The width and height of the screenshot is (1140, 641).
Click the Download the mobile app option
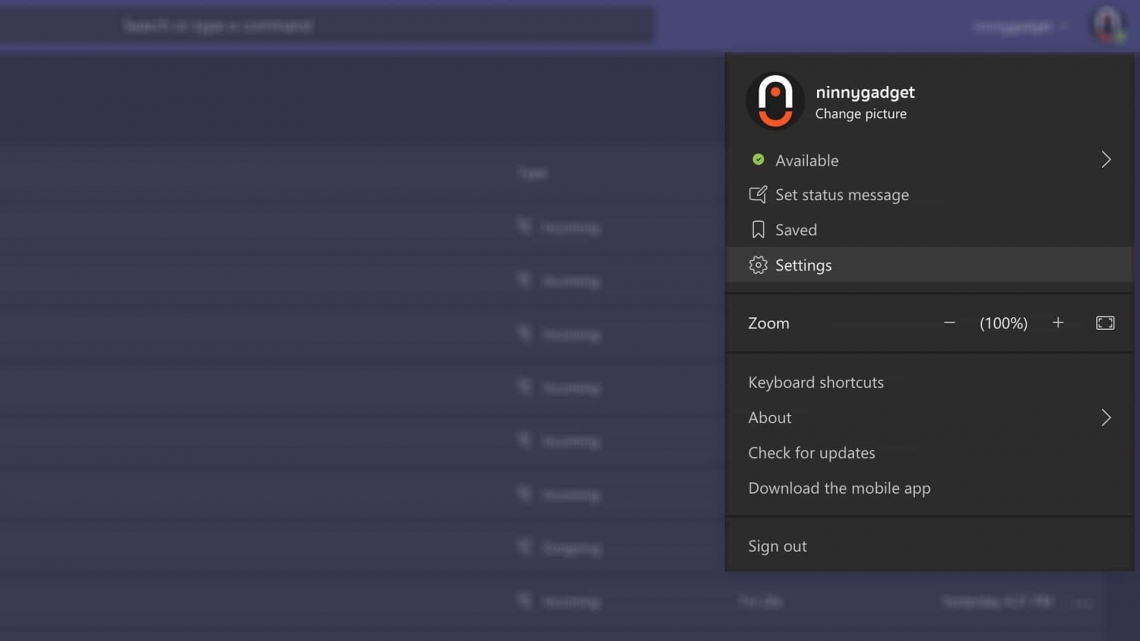tap(840, 488)
